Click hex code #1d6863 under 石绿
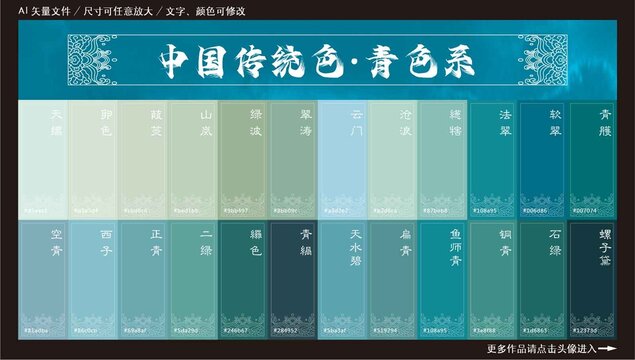The image size is (635, 360). tap(535, 330)
